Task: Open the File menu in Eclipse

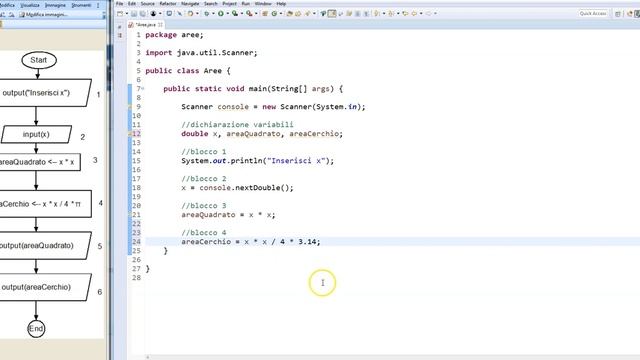Action: click(x=120, y=4)
